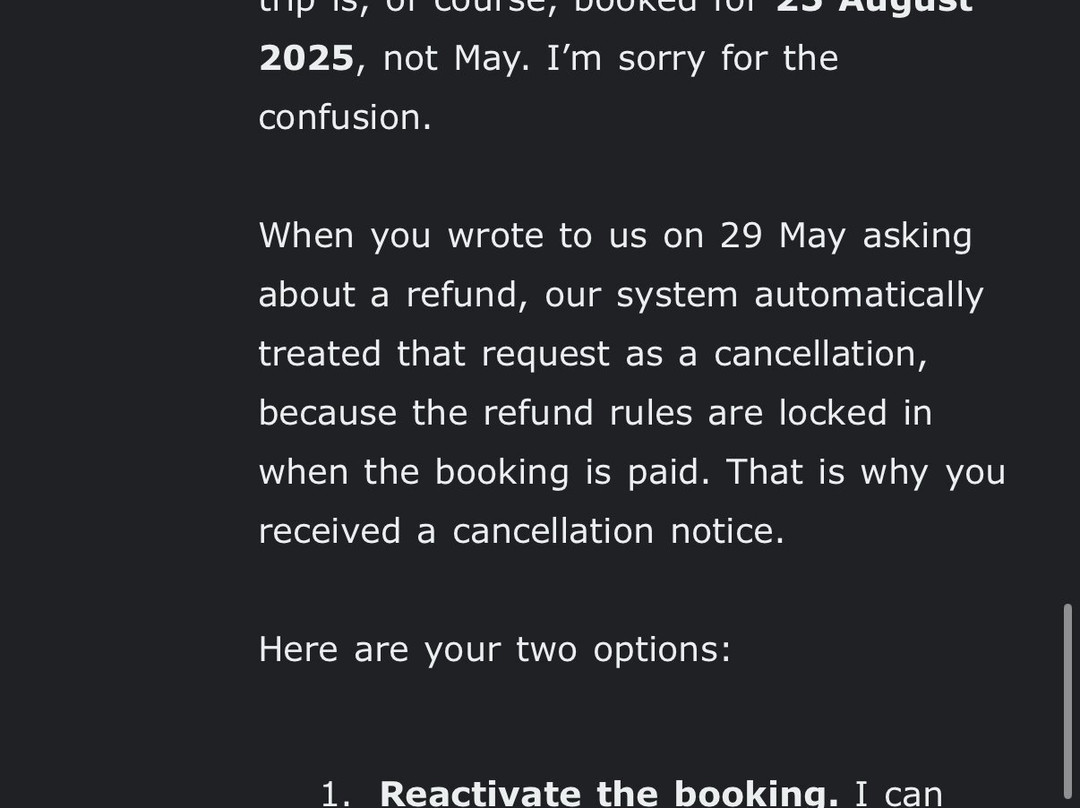Screen dimensions: 1080x808
Task: Click the phrase 'I'm sorry for the'
Action: coord(692,59)
